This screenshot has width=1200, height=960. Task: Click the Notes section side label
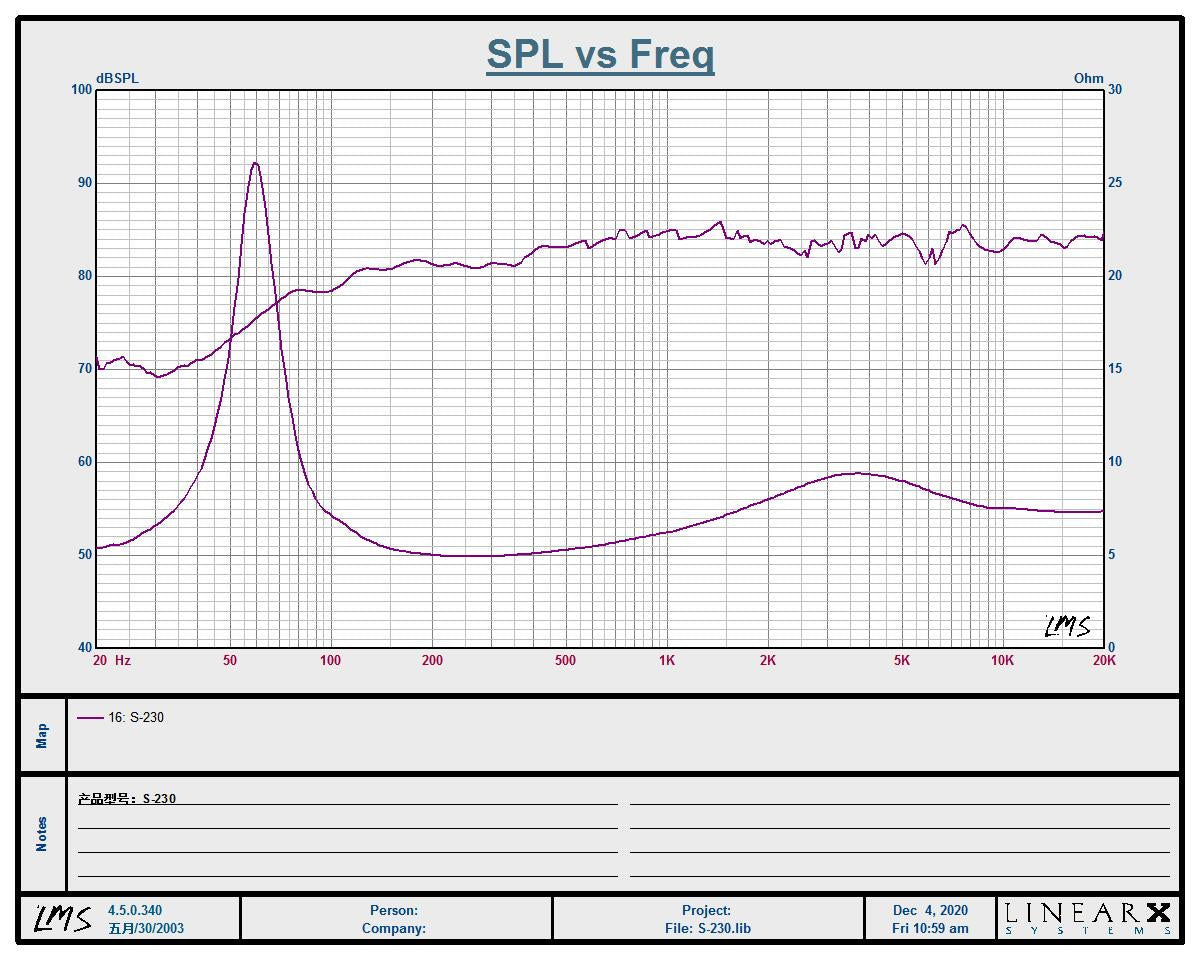click(42, 834)
